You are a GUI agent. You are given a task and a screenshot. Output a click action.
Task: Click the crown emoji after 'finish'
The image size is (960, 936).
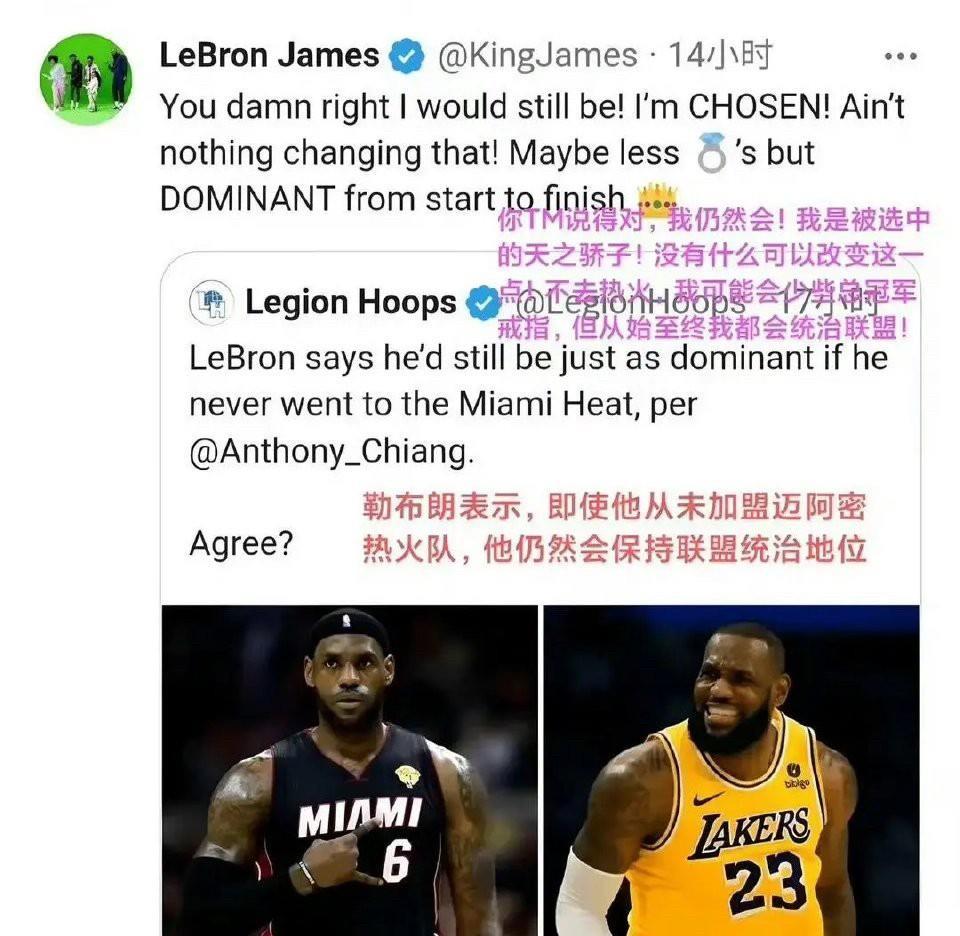(658, 198)
